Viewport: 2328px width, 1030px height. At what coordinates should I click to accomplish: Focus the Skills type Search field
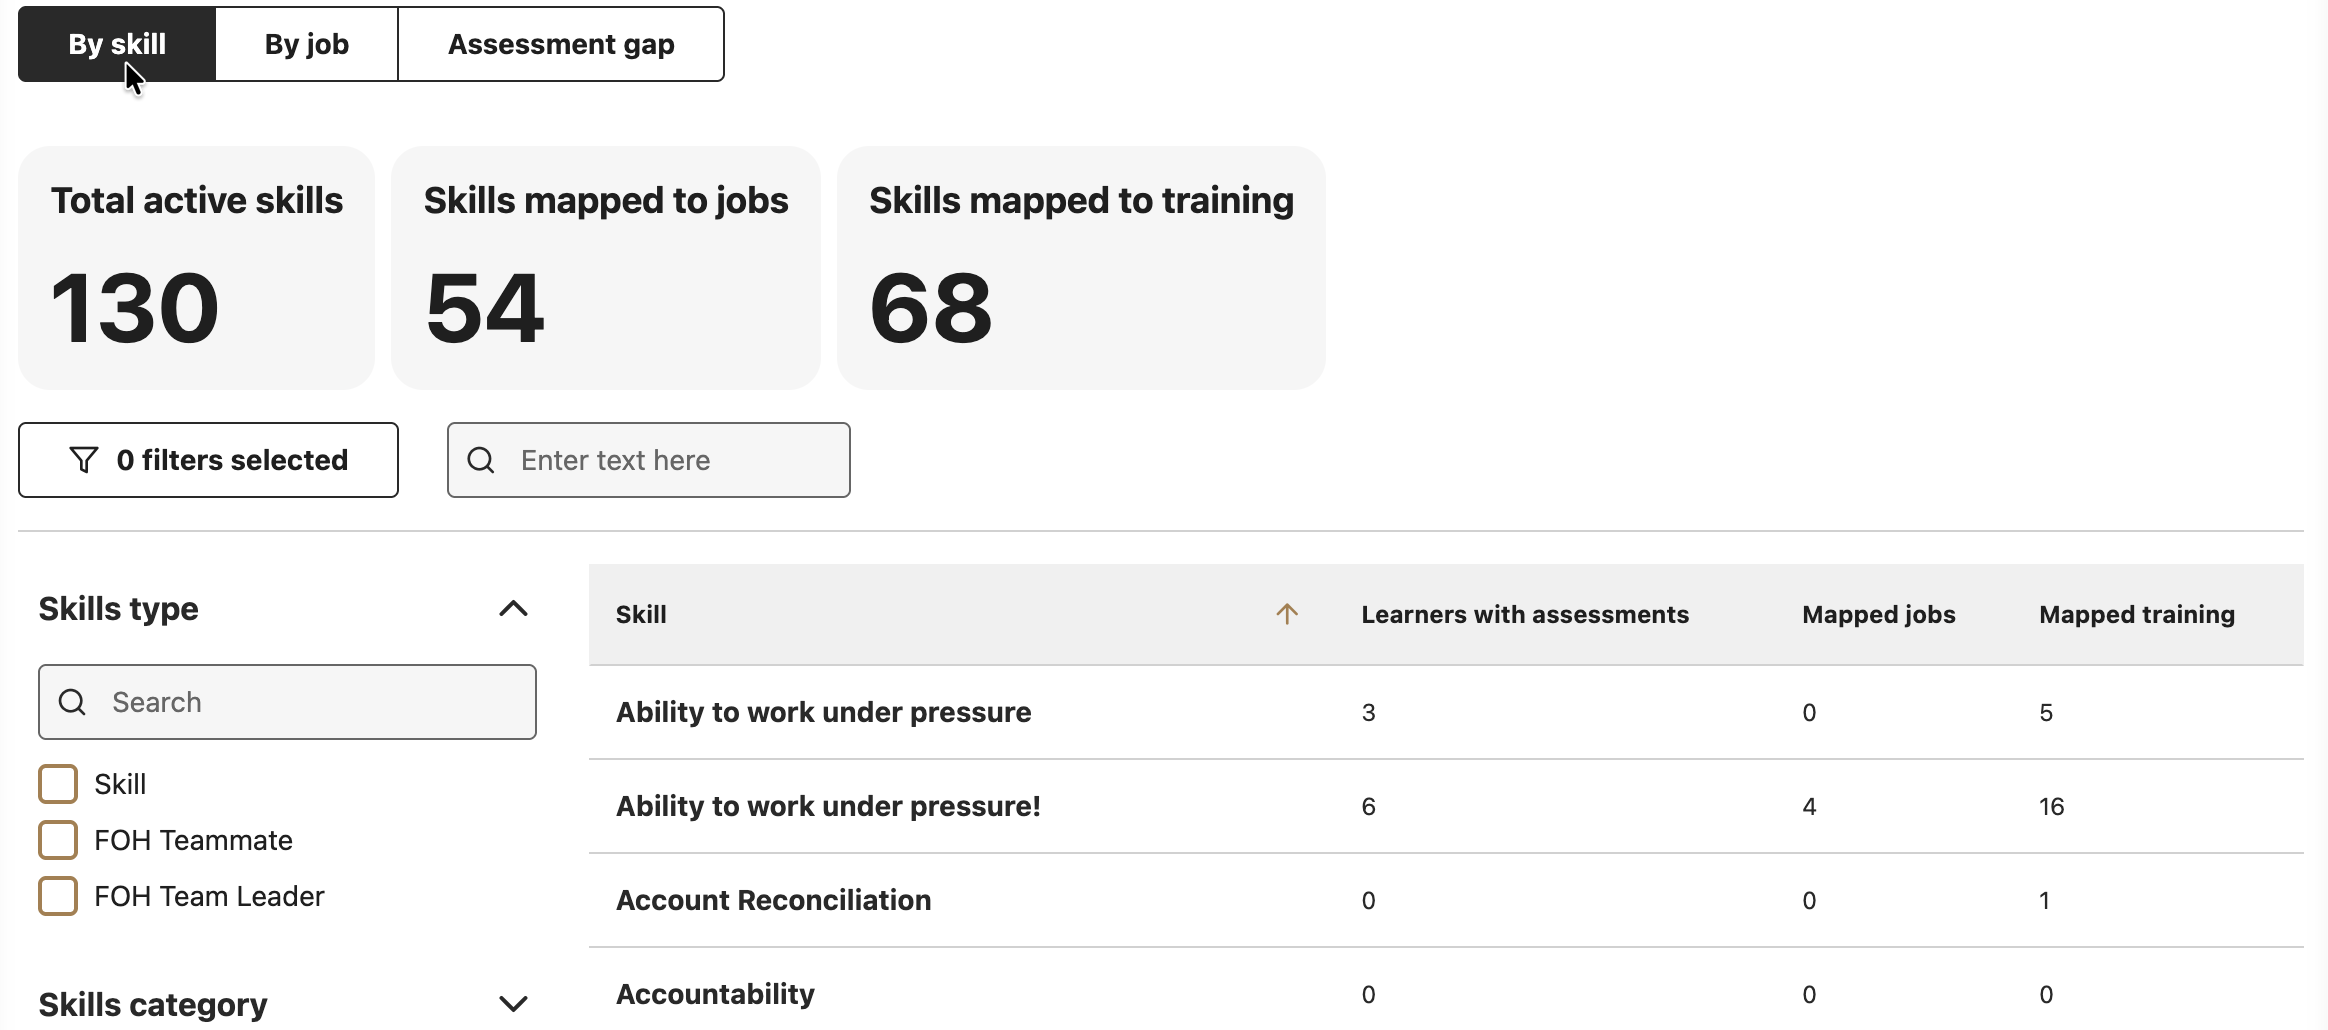287,702
